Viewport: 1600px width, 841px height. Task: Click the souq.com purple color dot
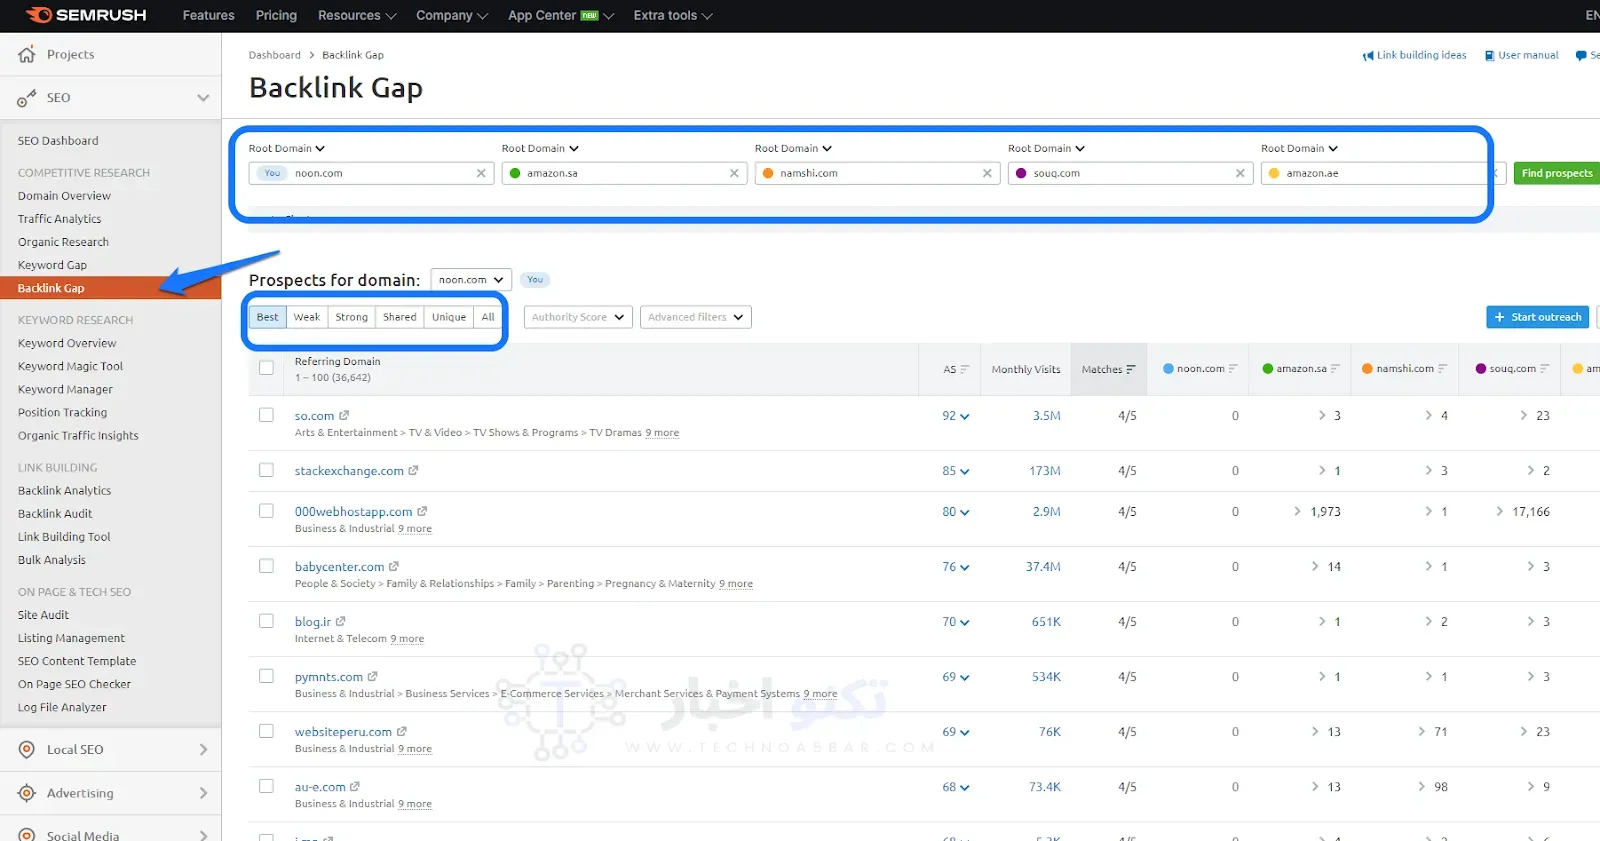coord(1021,173)
